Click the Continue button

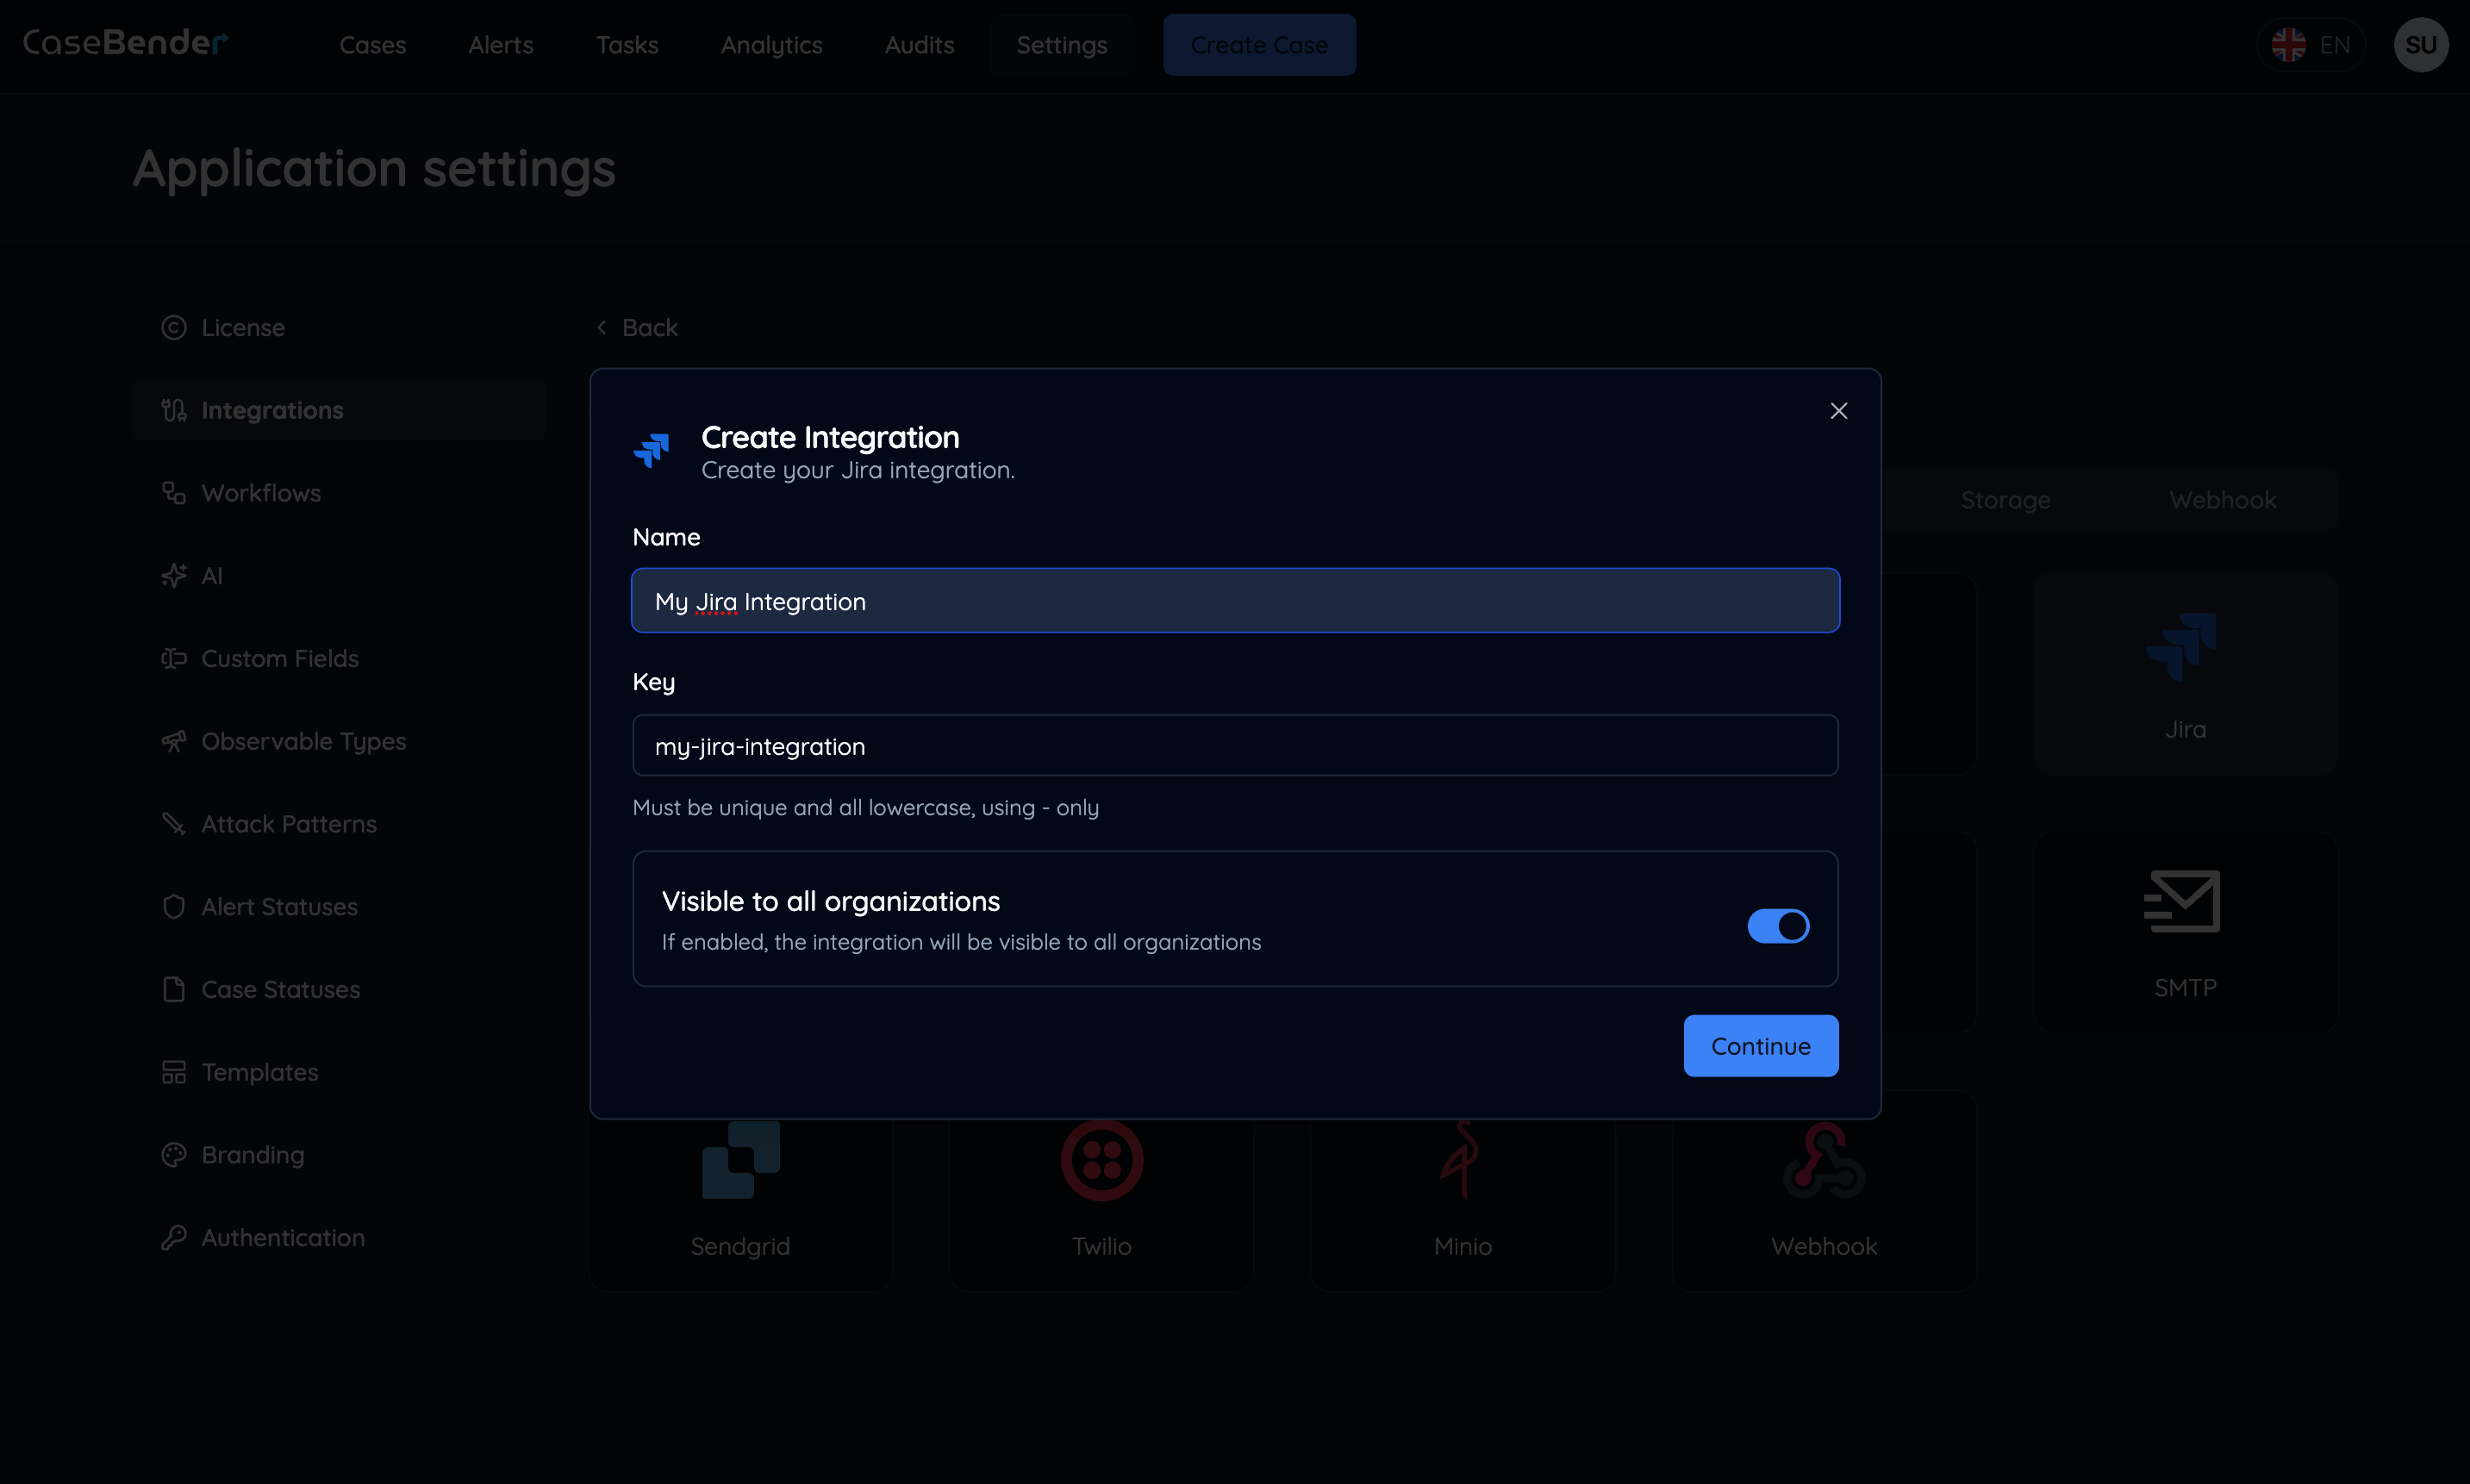pyautogui.click(x=1760, y=1045)
